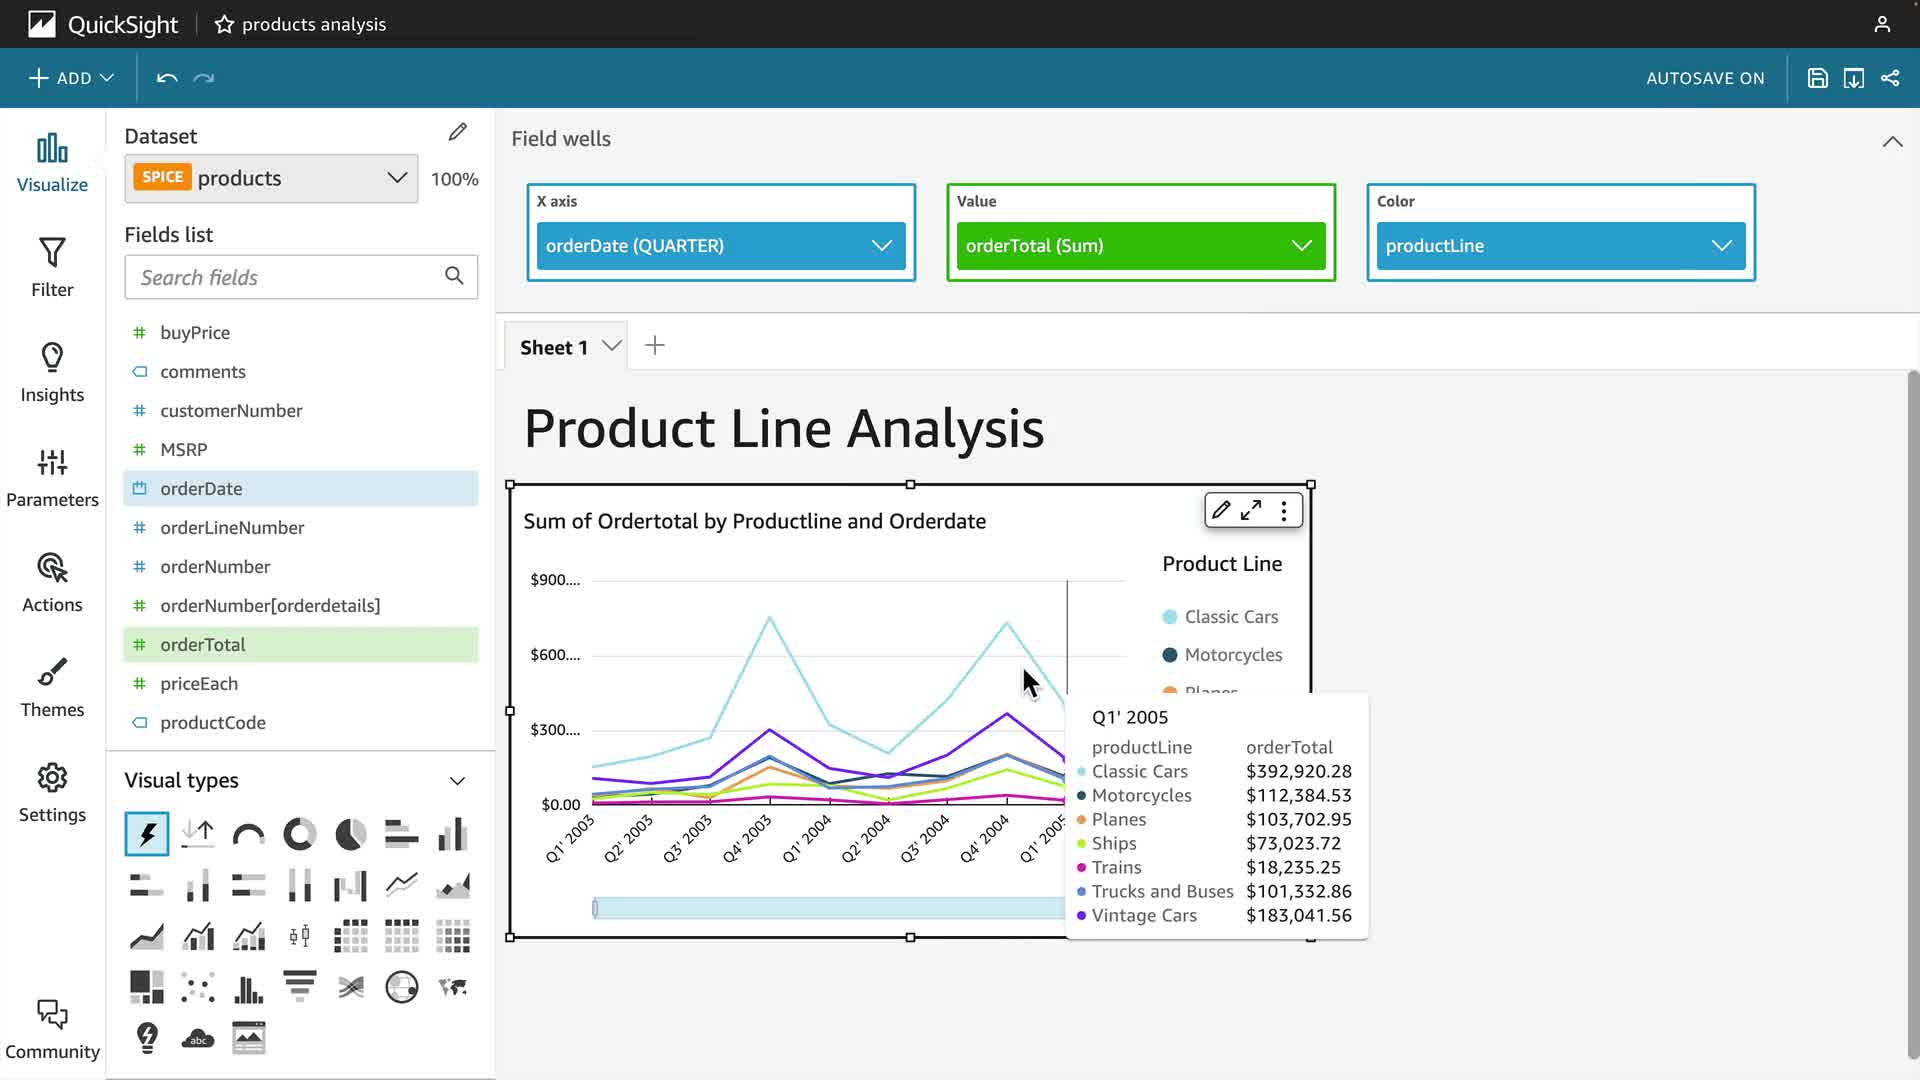Collapse the Field wells panel

[x=1892, y=142]
